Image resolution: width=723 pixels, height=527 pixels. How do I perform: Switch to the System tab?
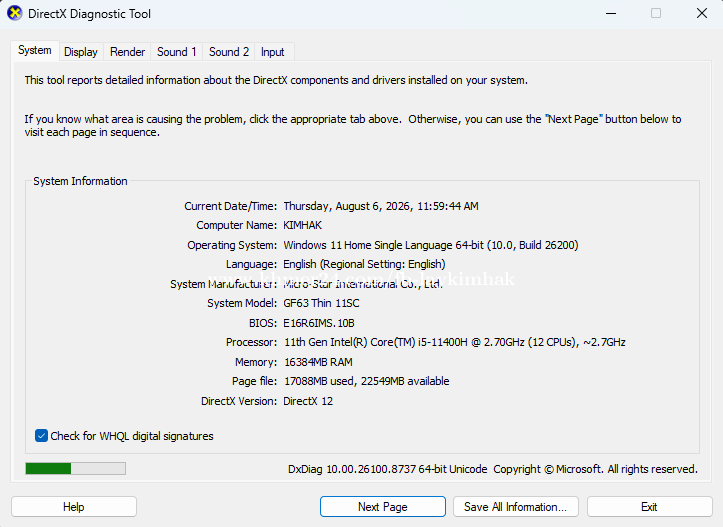click(35, 50)
